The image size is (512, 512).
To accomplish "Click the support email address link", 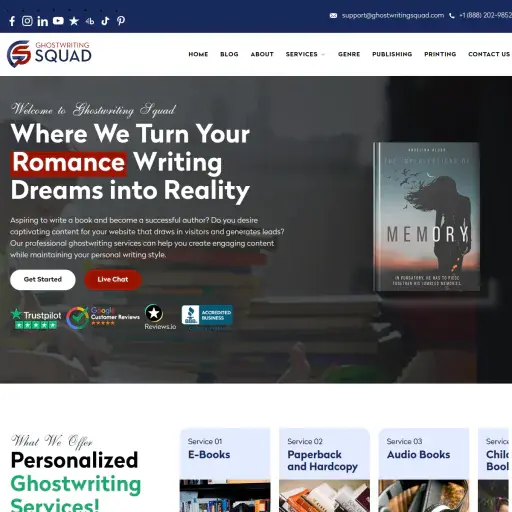I will [x=393, y=15].
